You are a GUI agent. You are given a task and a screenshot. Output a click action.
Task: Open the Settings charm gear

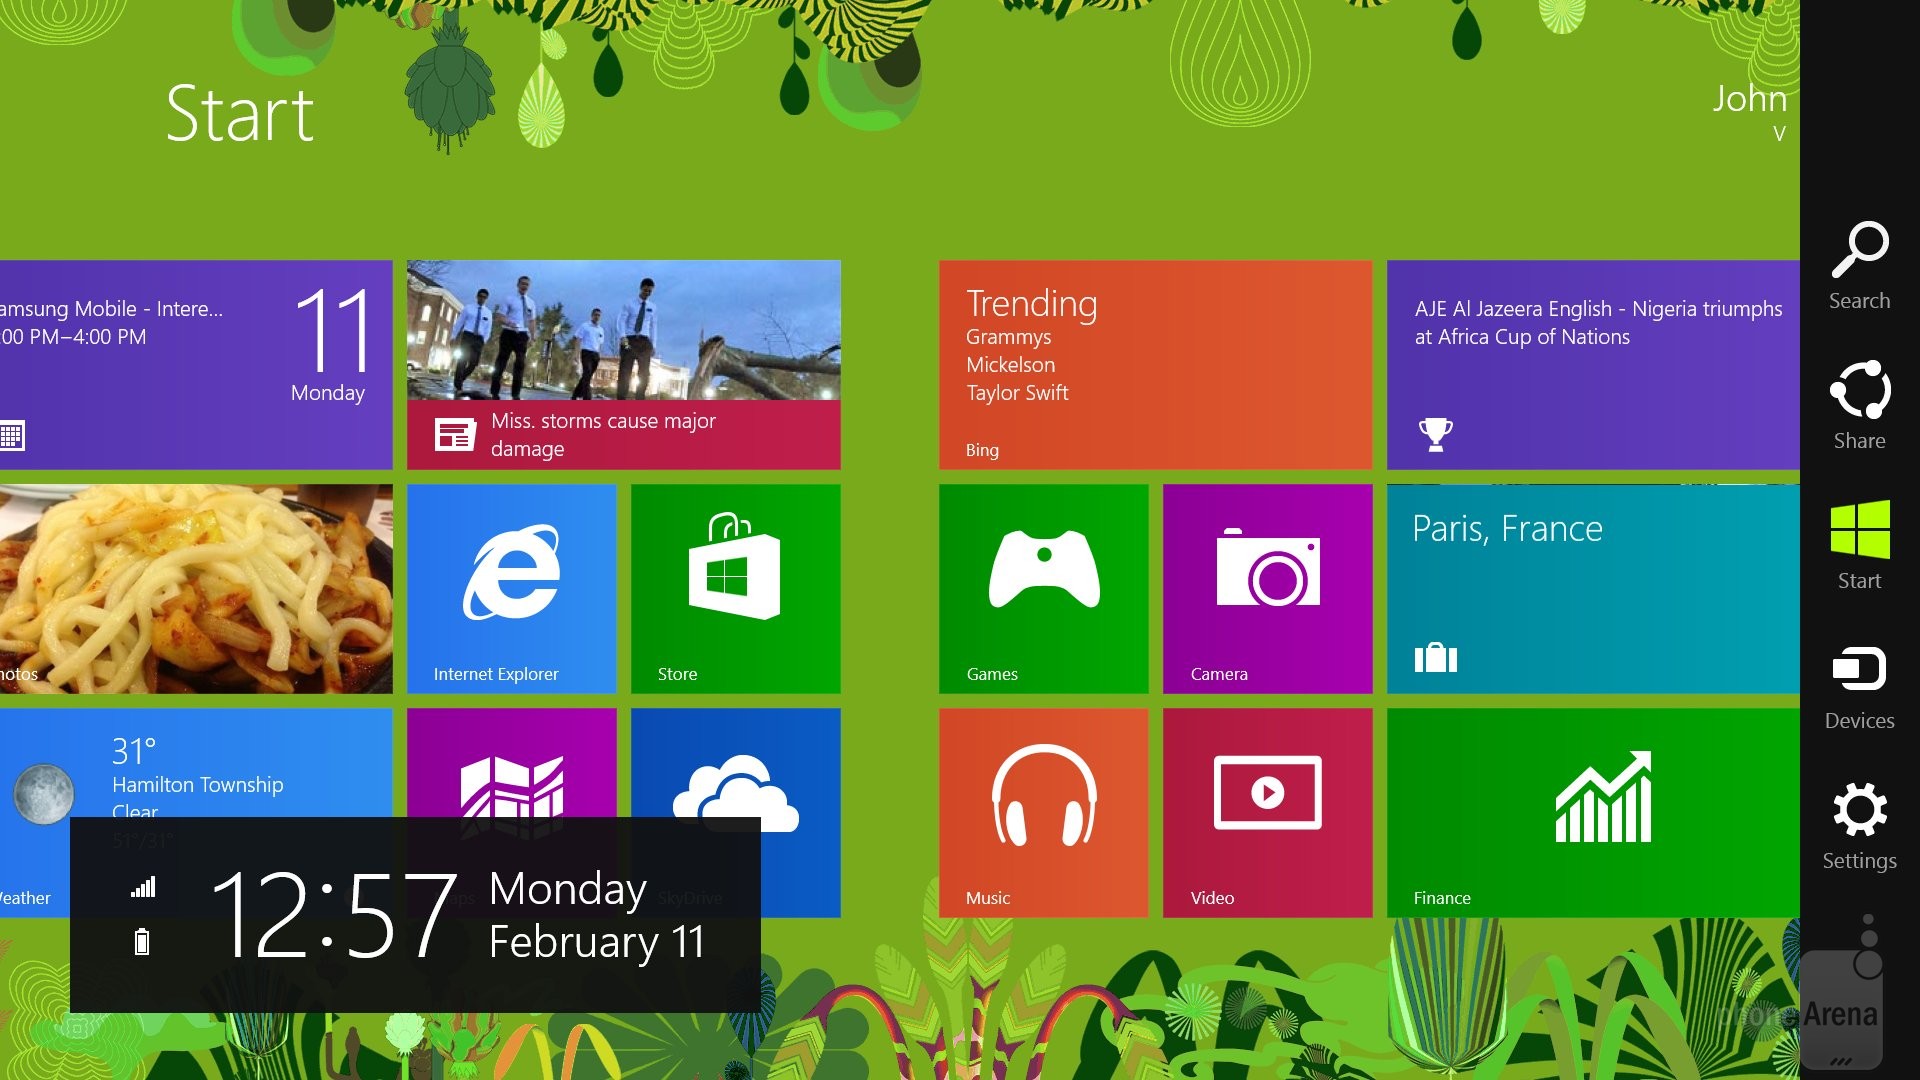[x=1859, y=810]
